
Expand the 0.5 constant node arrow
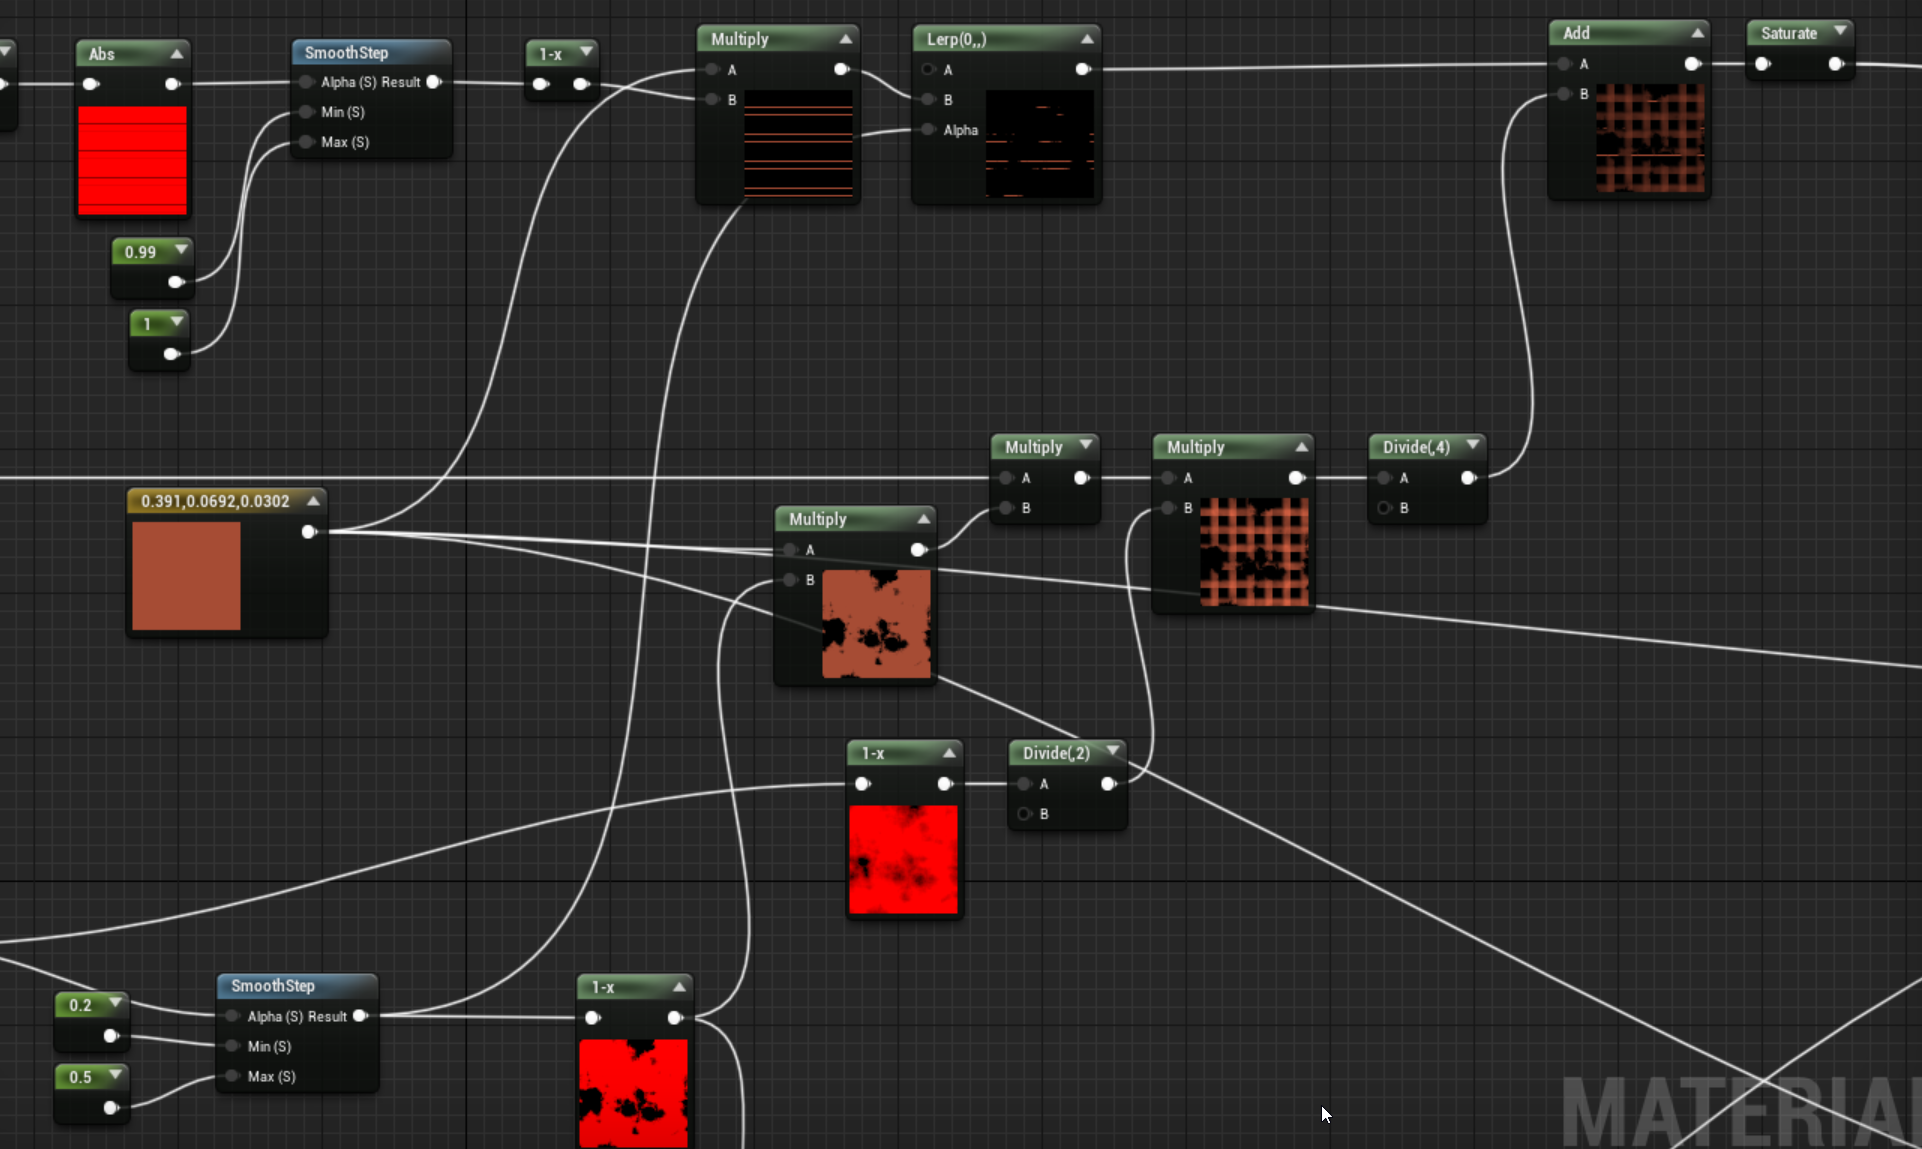pyautogui.click(x=116, y=1074)
